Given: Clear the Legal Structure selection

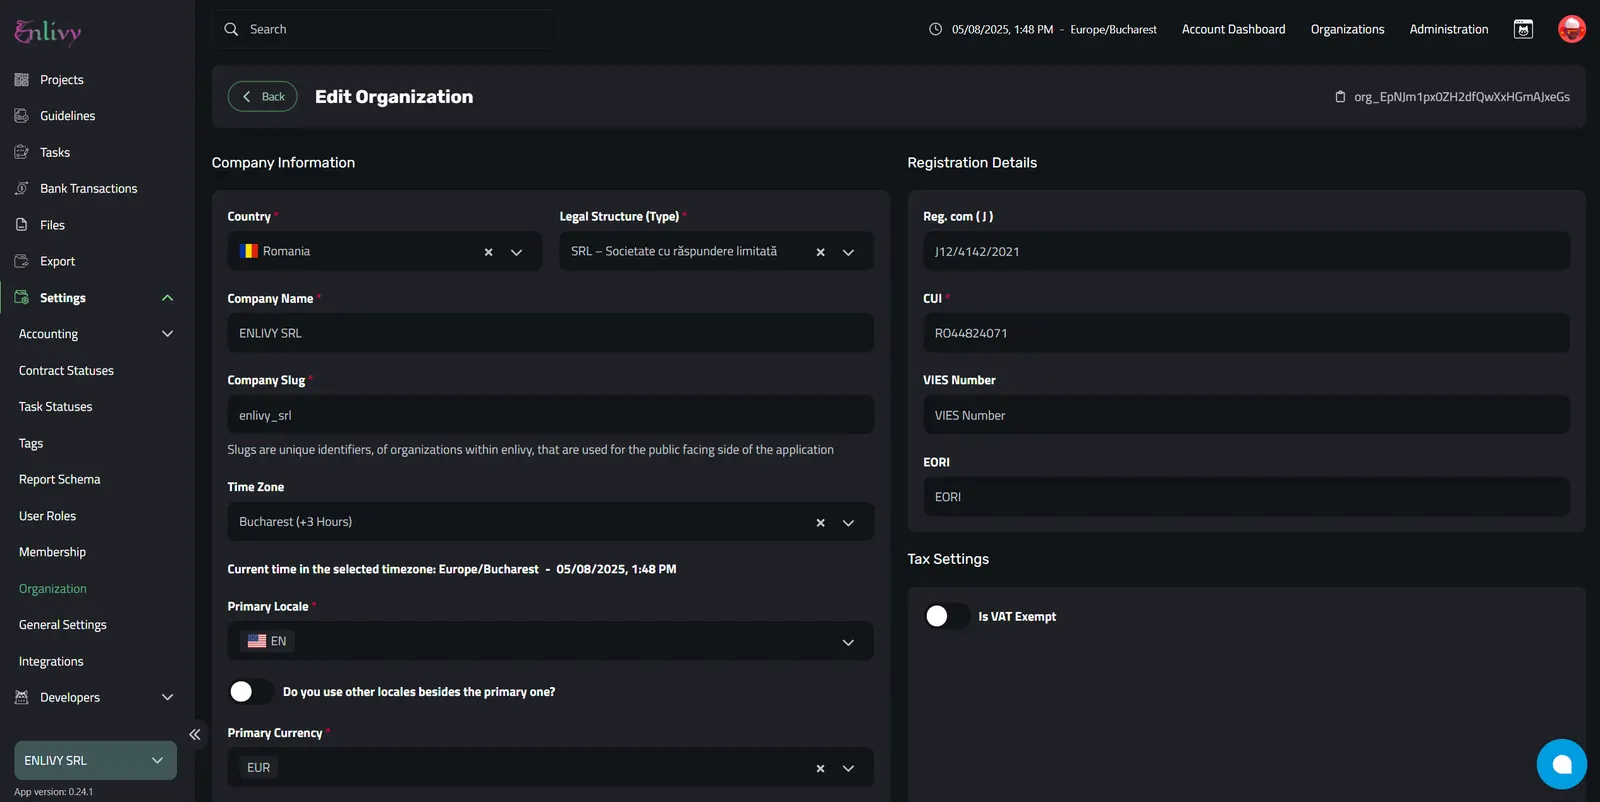Looking at the screenshot, I should point(820,252).
